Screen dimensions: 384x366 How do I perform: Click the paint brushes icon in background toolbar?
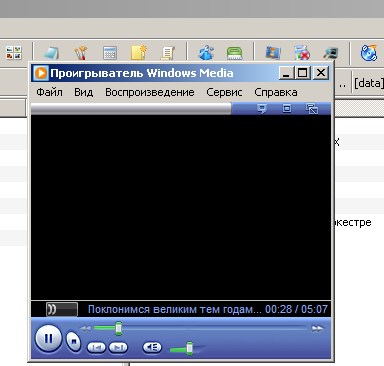(x=80, y=53)
